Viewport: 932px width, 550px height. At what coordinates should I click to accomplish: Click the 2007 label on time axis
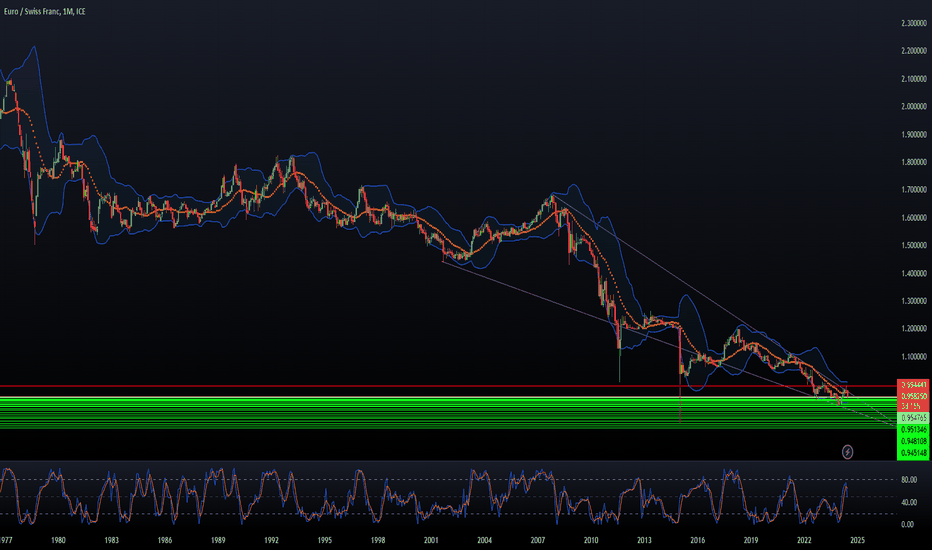click(538, 540)
